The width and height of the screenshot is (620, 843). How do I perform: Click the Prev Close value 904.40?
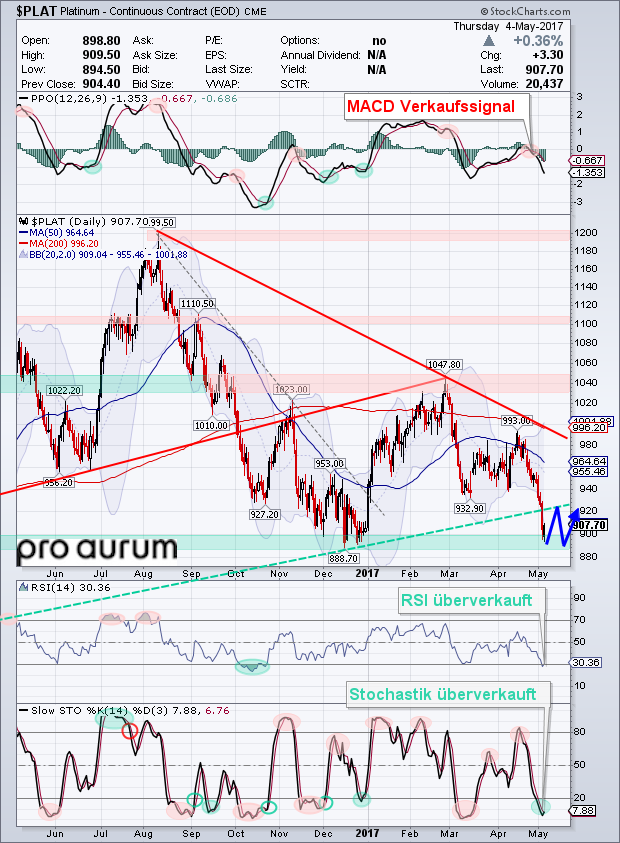click(101, 84)
